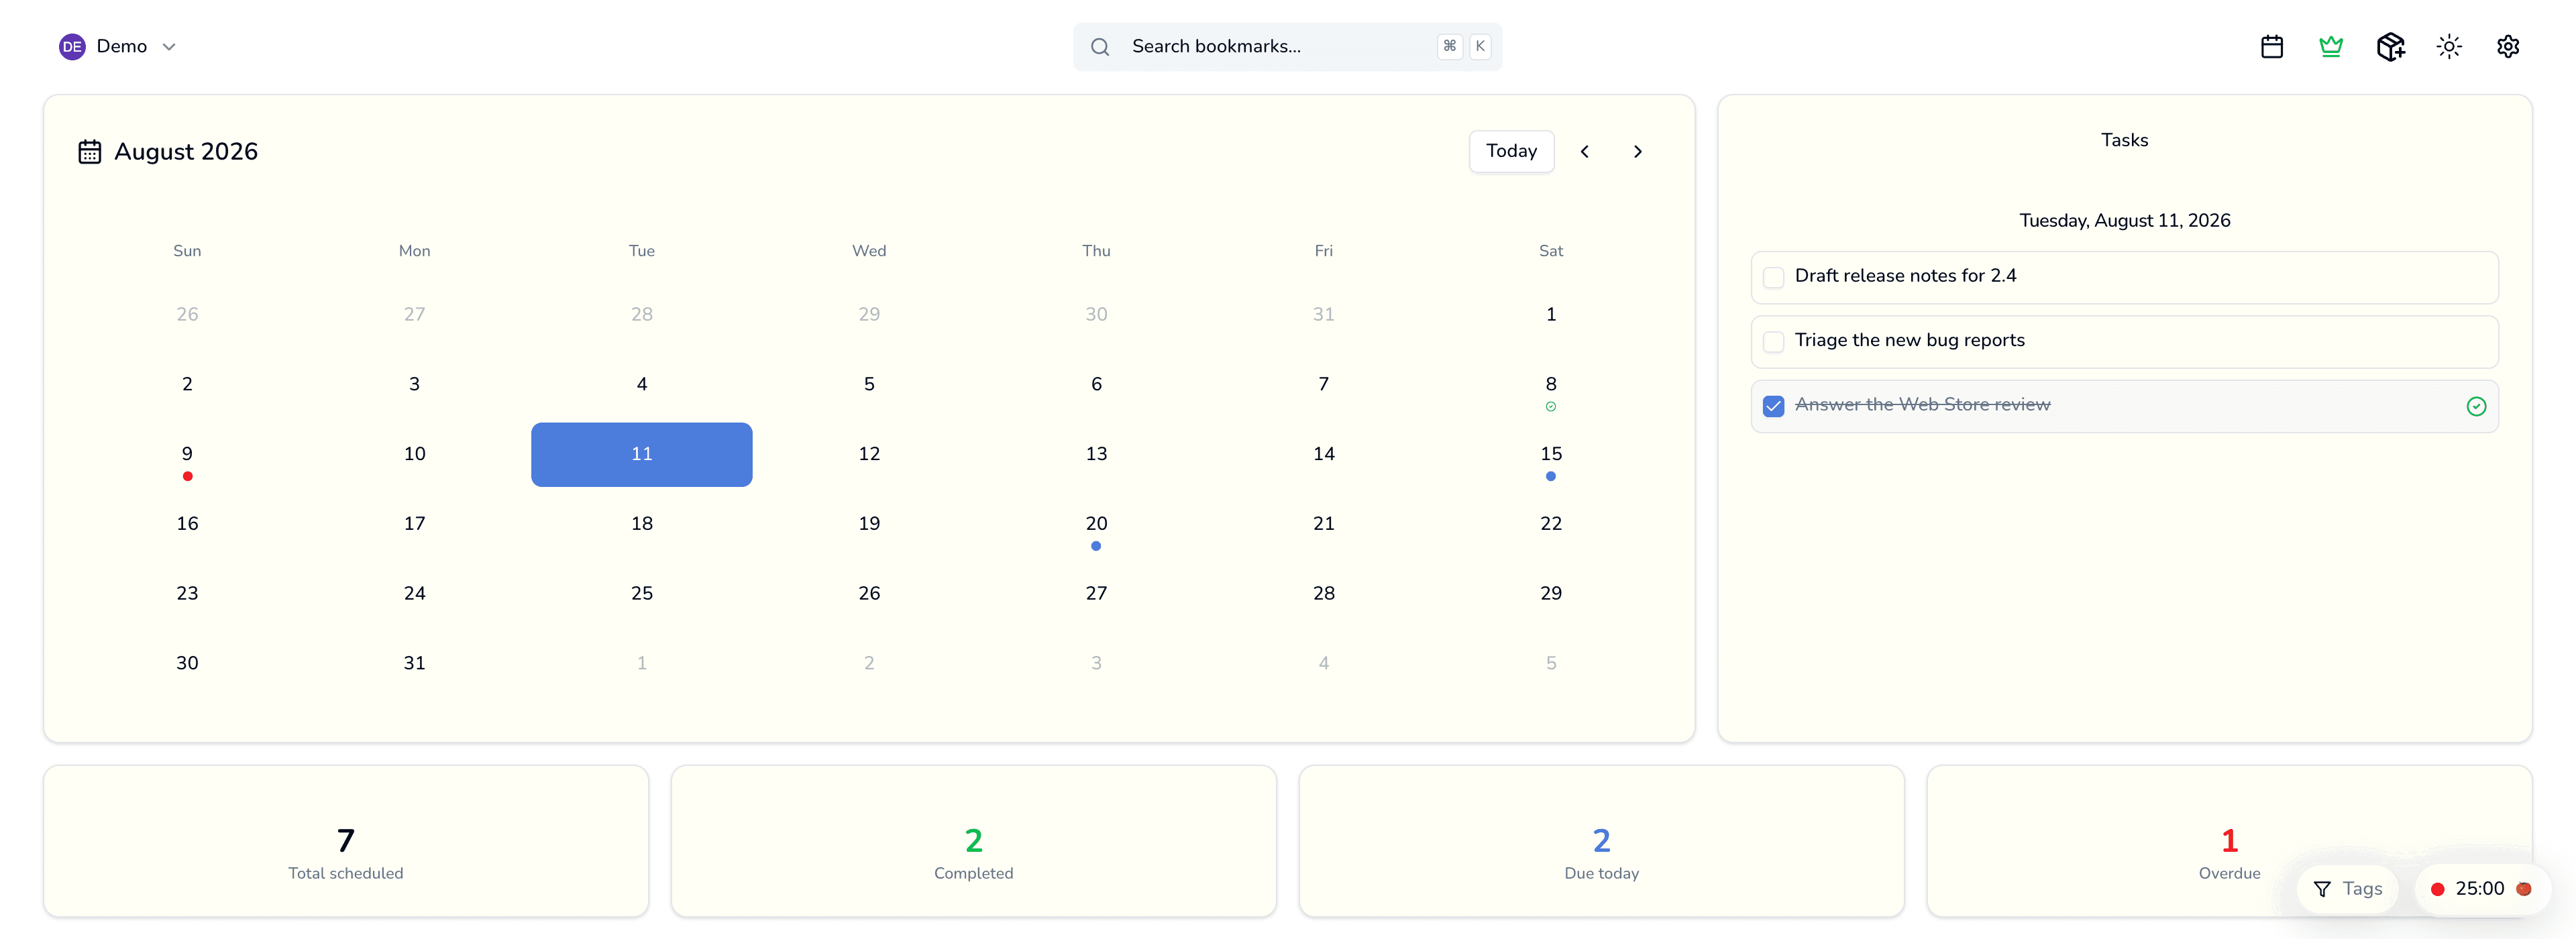Check Triage the new bug reports
Viewport: 2576px width, 939px height.
click(1773, 342)
